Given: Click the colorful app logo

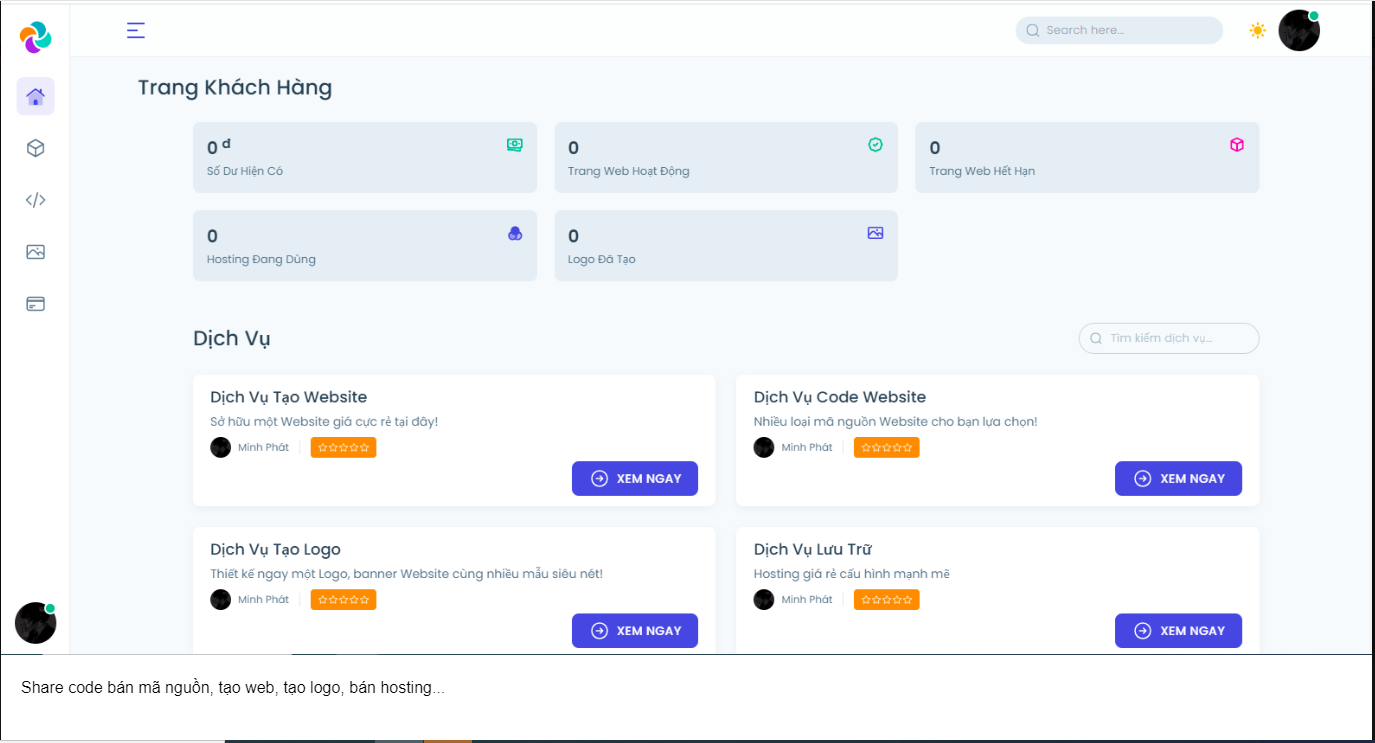Looking at the screenshot, I should (x=35, y=37).
